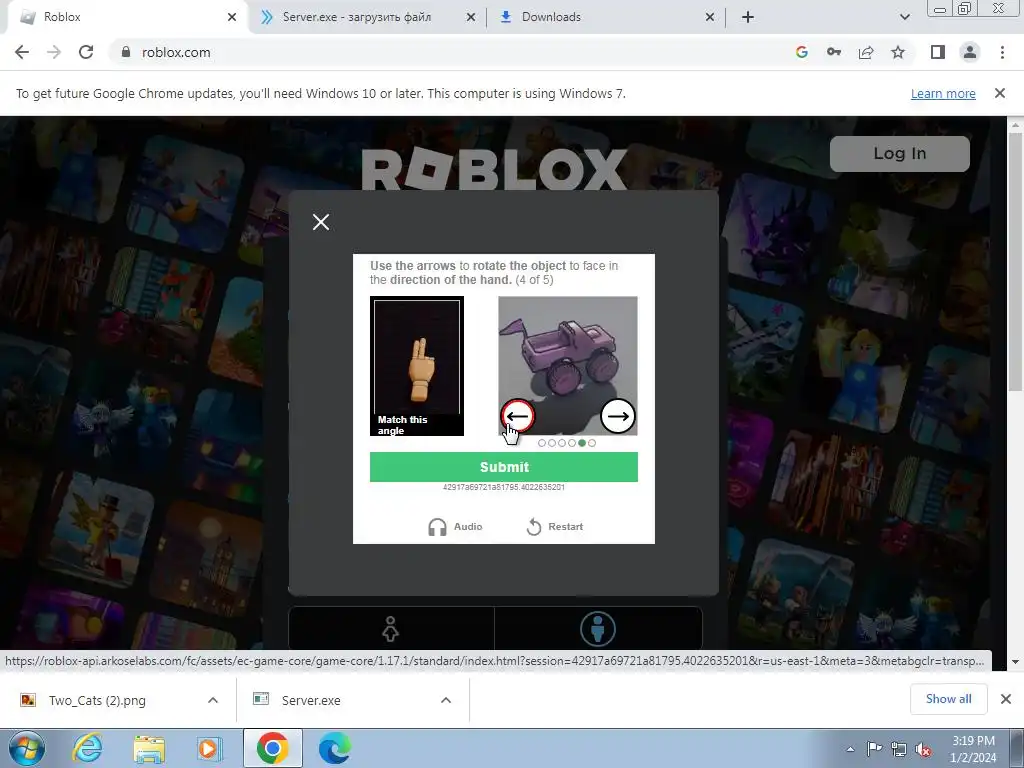Open Windows Media Player from taskbar
Image resolution: width=1024 pixels, height=768 pixels.
[210, 748]
